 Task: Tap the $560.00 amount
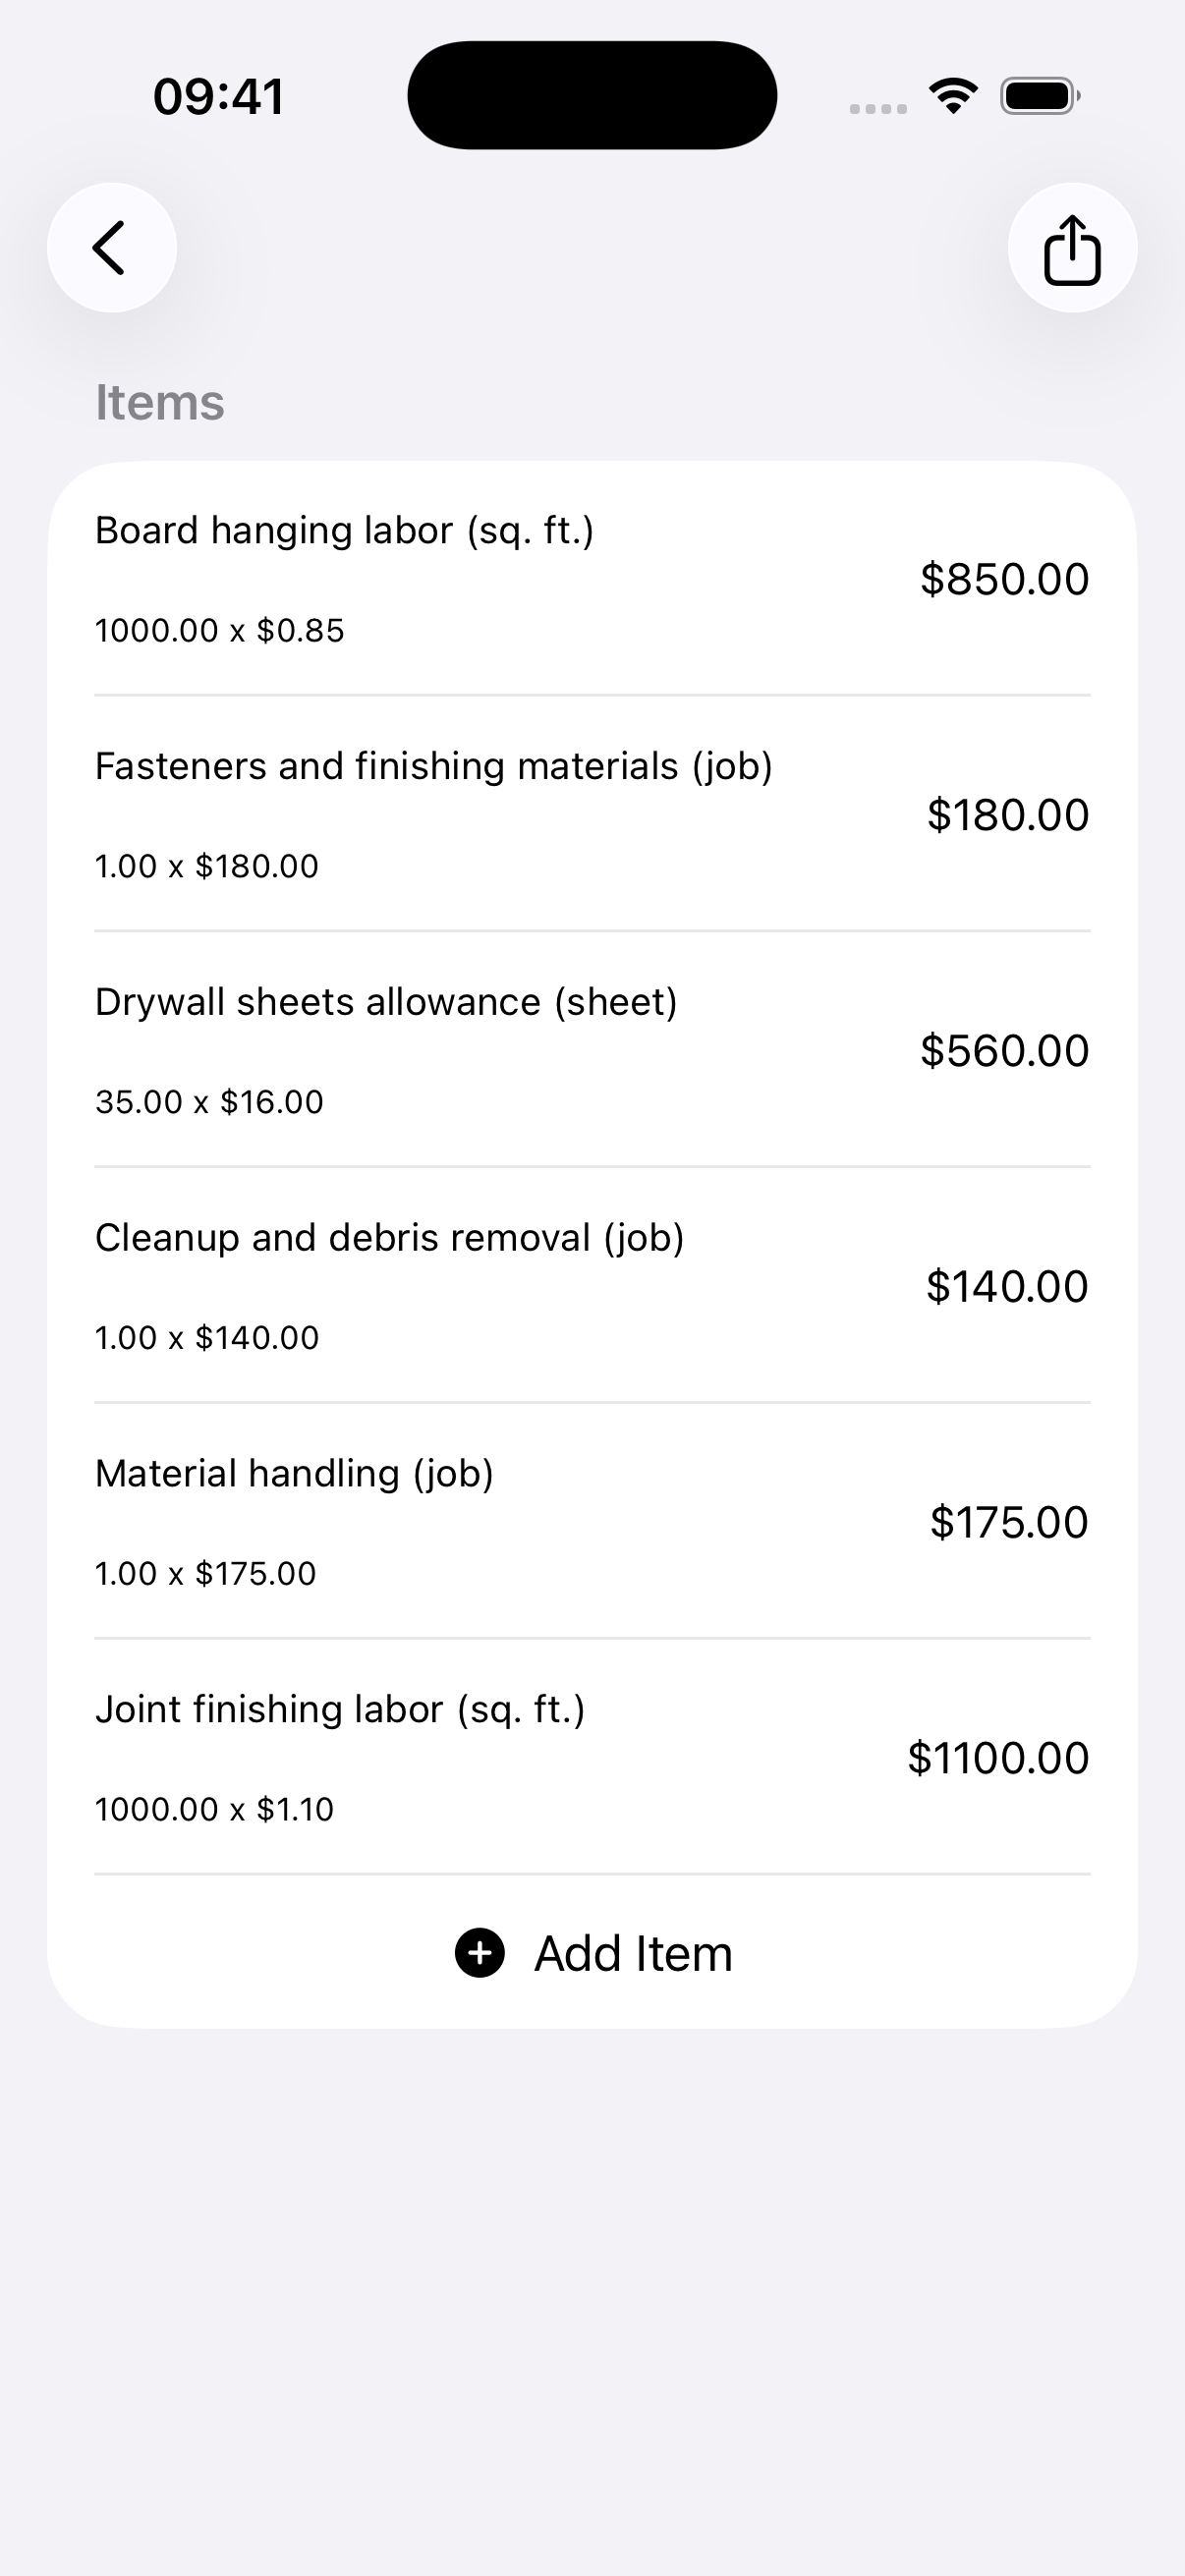(1004, 1051)
